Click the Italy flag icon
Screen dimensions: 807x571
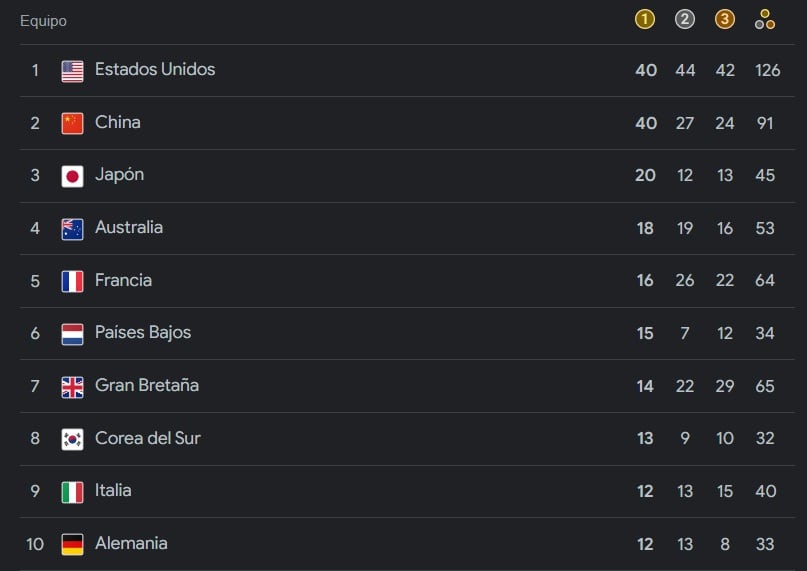pos(72,492)
